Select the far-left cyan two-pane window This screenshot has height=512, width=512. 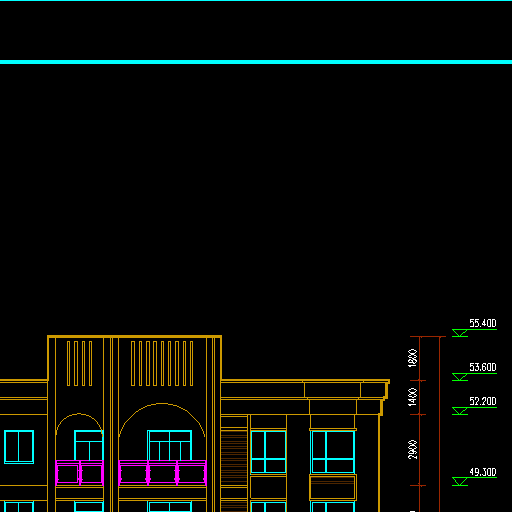[19, 447]
